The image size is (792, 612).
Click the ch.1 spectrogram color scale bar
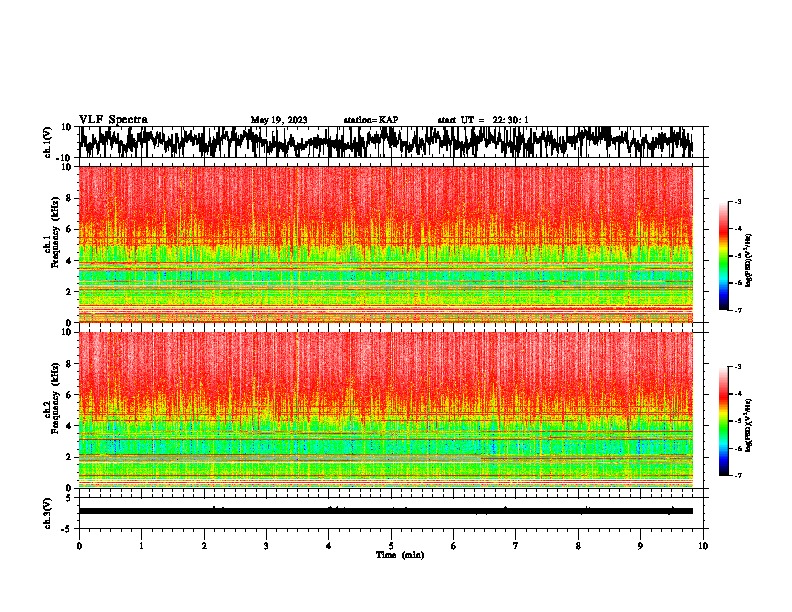click(724, 256)
